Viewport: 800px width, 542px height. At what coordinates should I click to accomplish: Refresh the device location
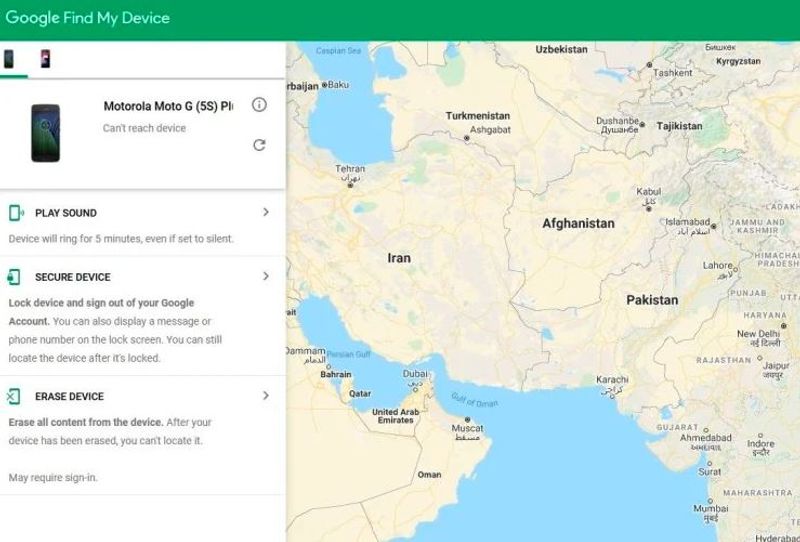pos(259,145)
